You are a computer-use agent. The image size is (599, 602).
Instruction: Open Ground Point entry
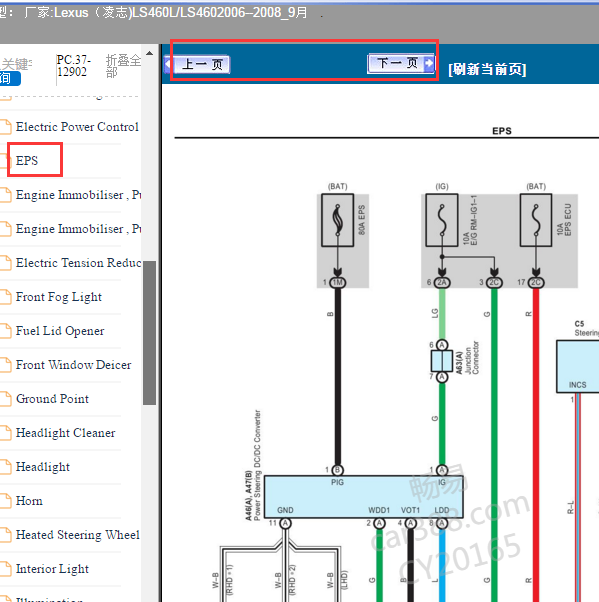click(x=52, y=399)
